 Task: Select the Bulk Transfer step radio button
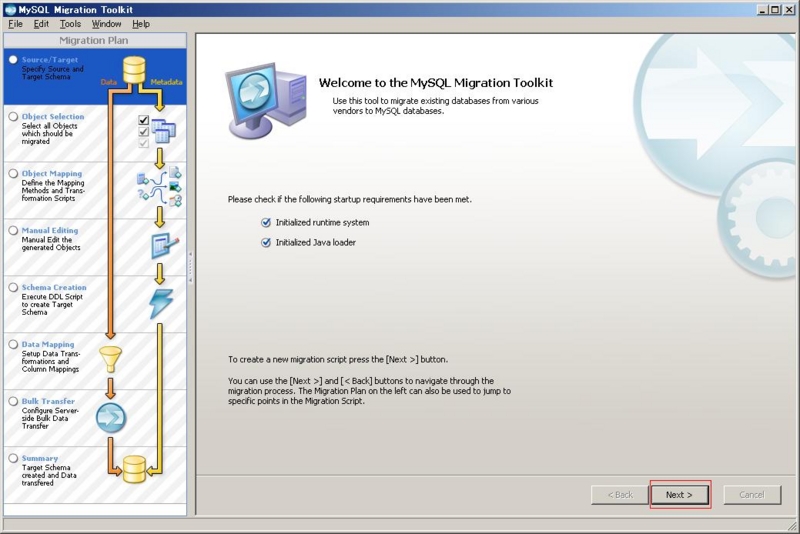point(13,401)
